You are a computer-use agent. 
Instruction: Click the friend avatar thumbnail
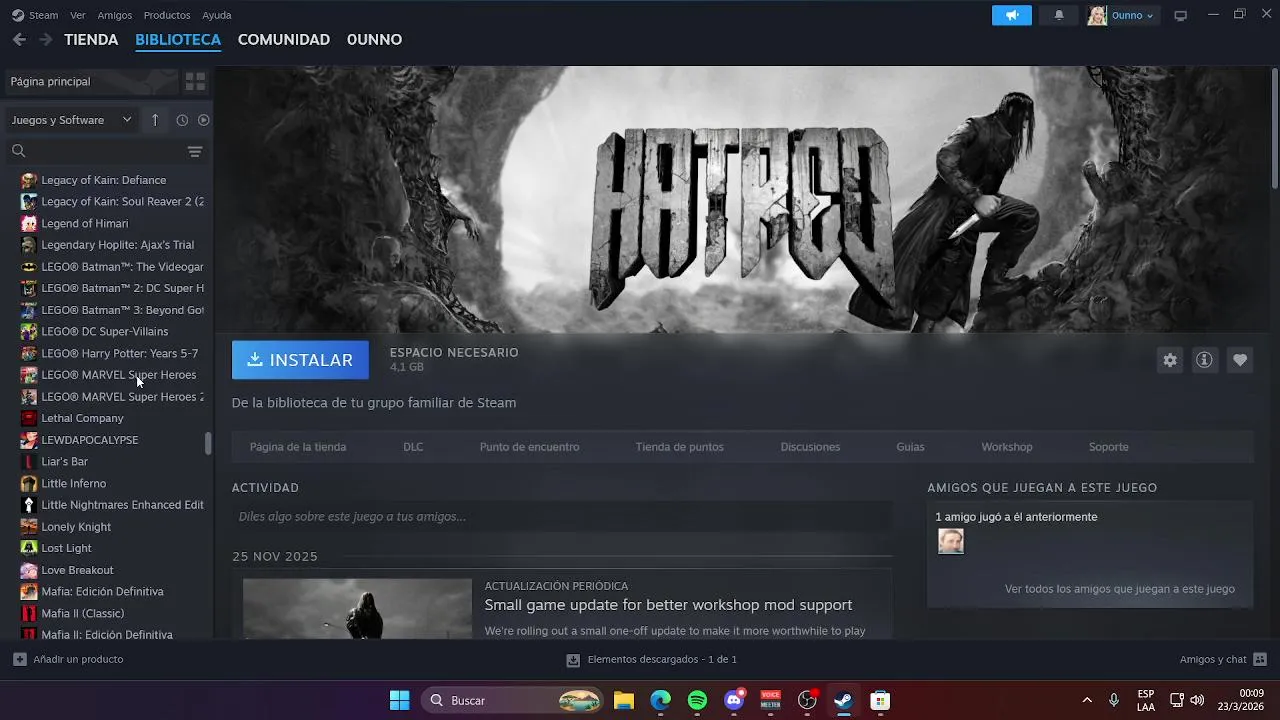[x=951, y=541]
